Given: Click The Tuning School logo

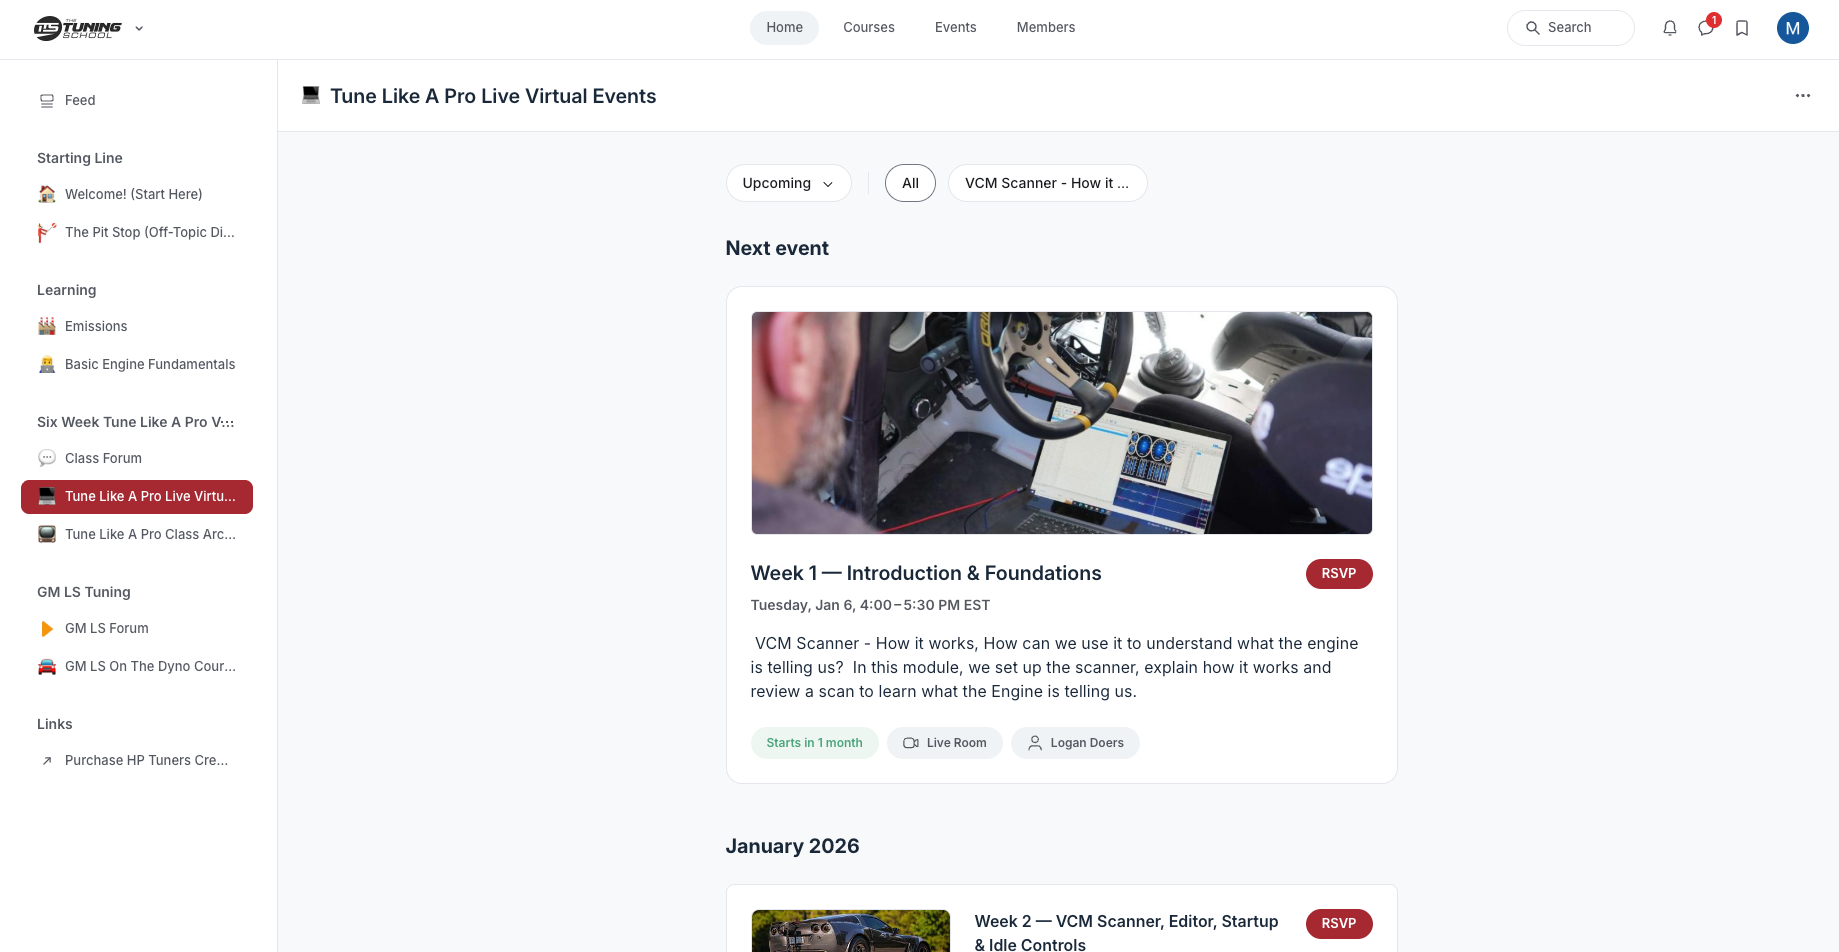Looking at the screenshot, I should tap(78, 28).
